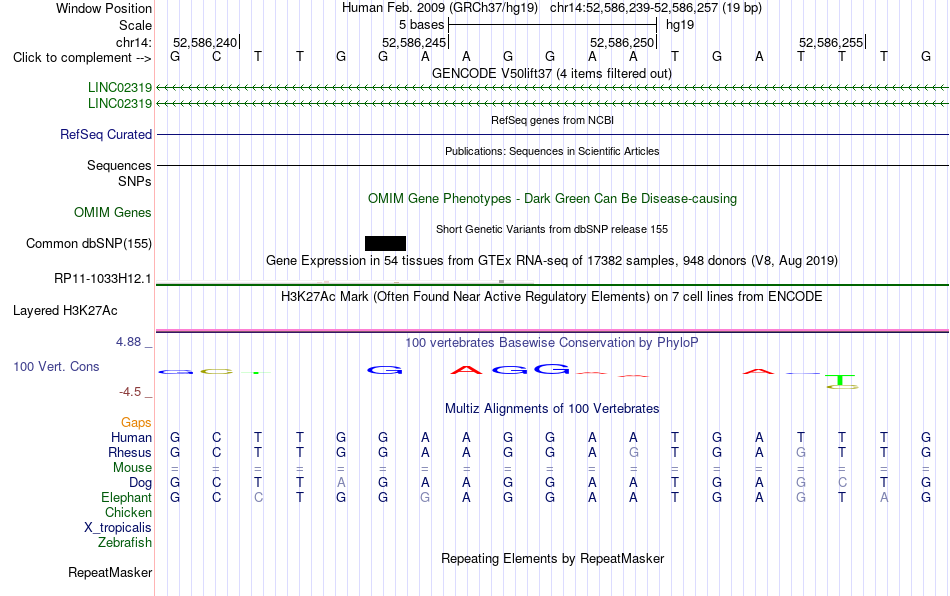
Task: Click the hg19 label beside scale bar
Action: pos(680,25)
